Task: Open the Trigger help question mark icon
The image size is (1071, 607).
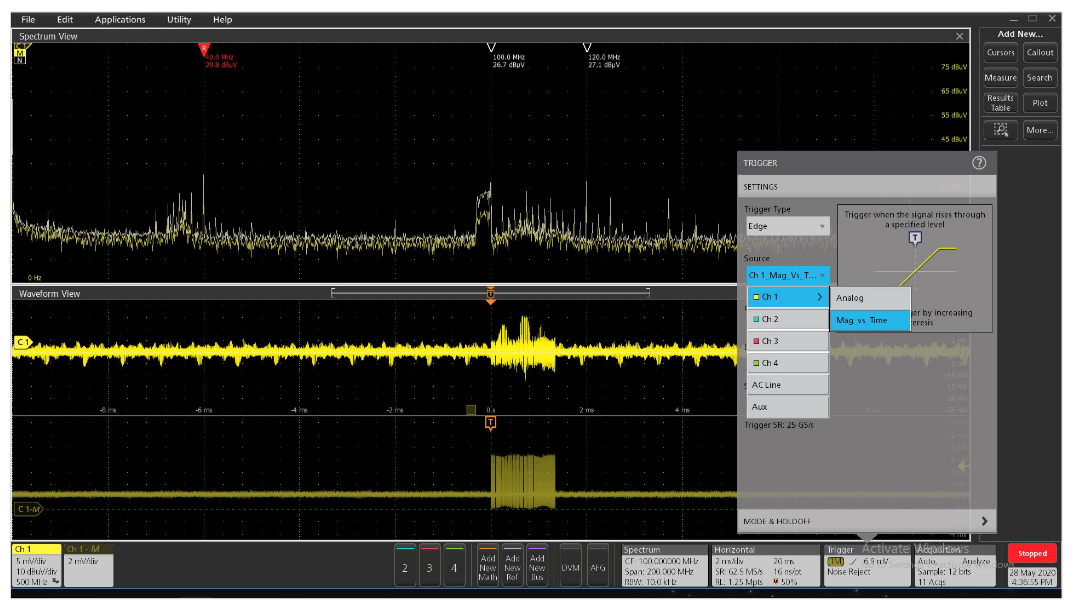Action: [x=978, y=163]
